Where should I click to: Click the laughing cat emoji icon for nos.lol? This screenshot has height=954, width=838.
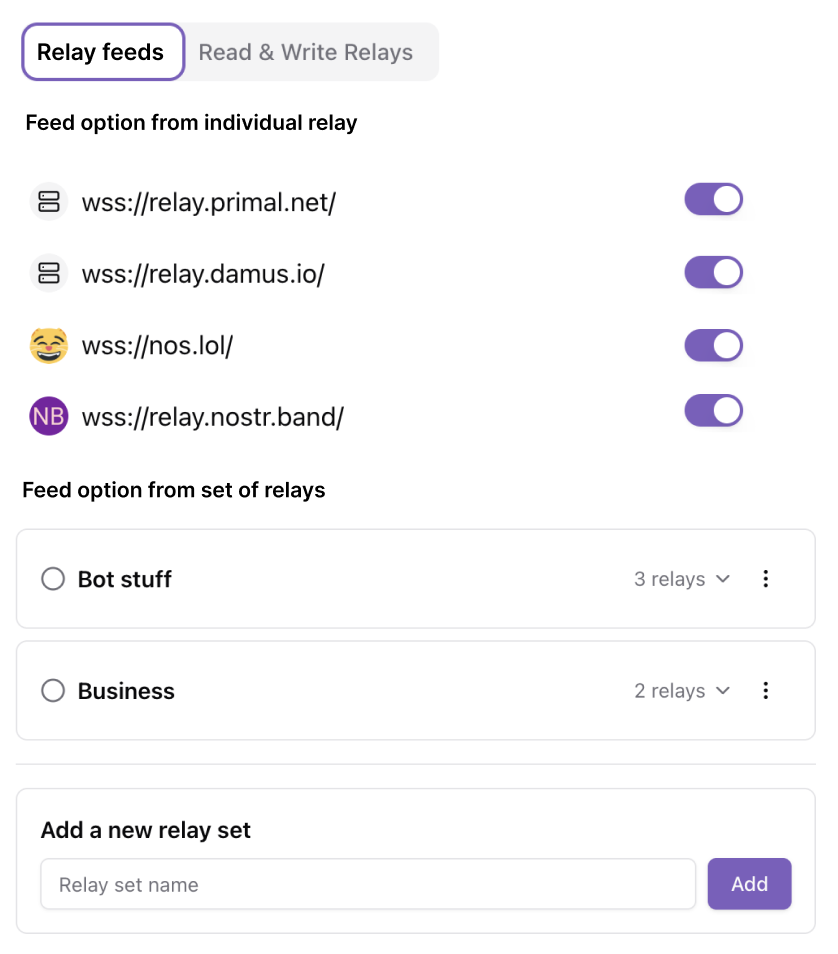49,345
